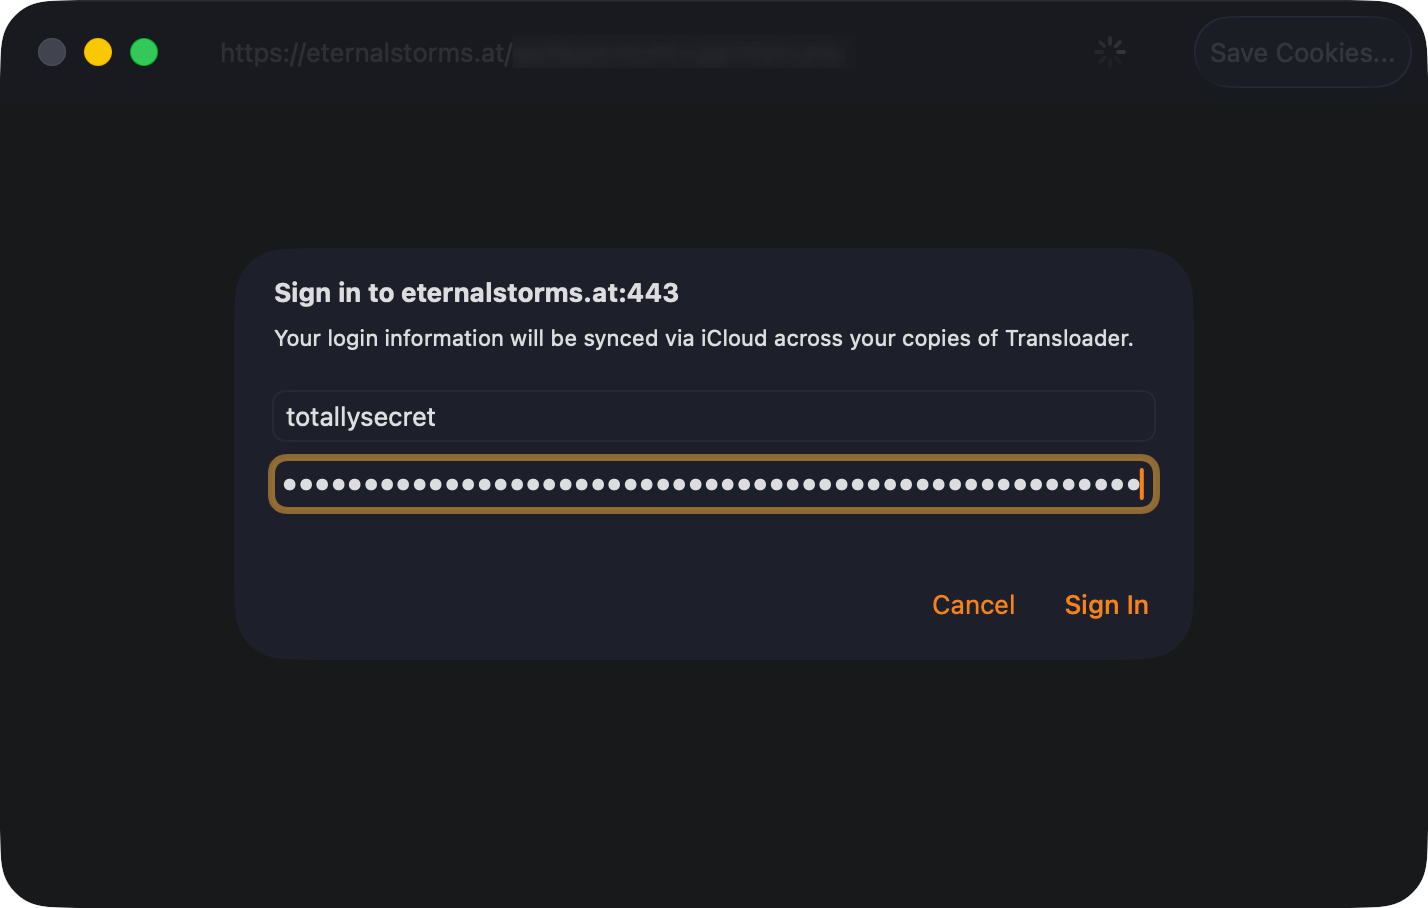
Task: Click the iCloud sync description text
Action: (x=703, y=338)
